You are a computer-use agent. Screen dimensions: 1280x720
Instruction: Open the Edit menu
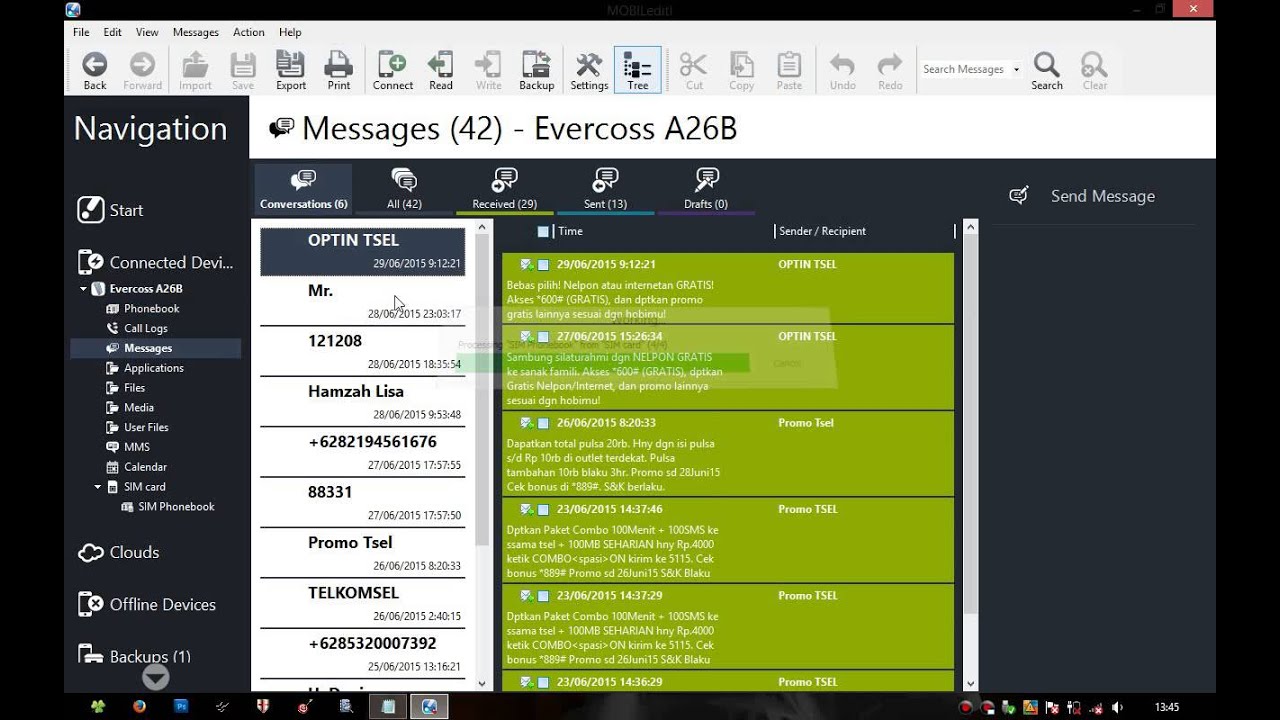(113, 32)
